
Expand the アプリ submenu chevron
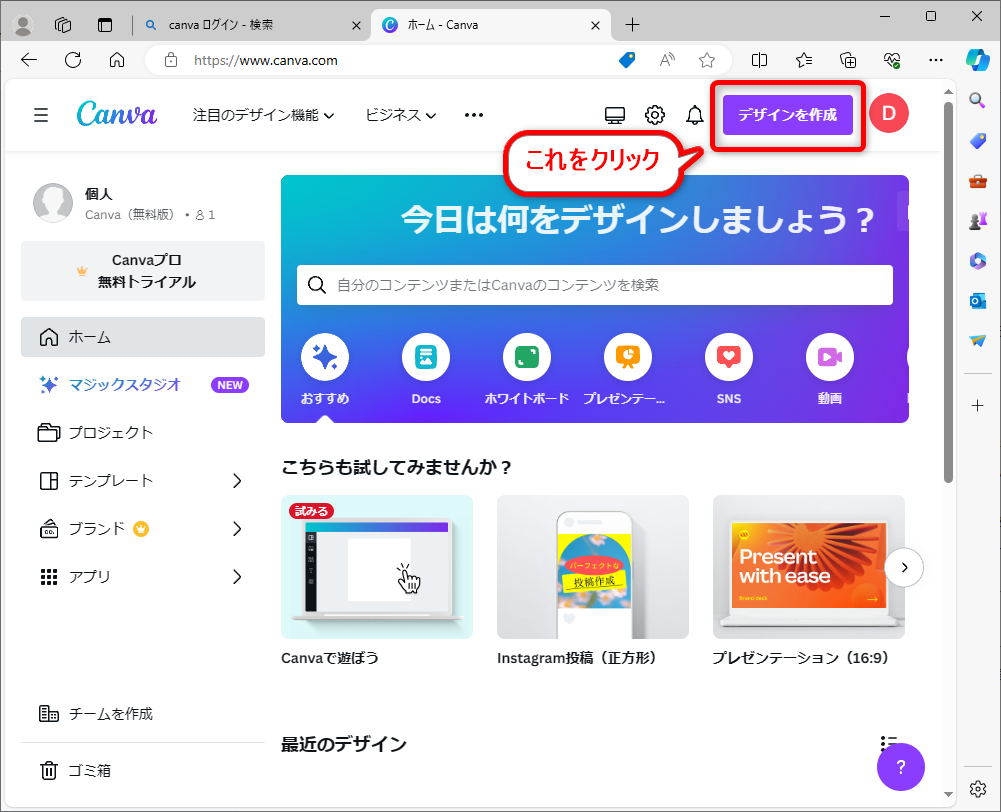(237, 577)
